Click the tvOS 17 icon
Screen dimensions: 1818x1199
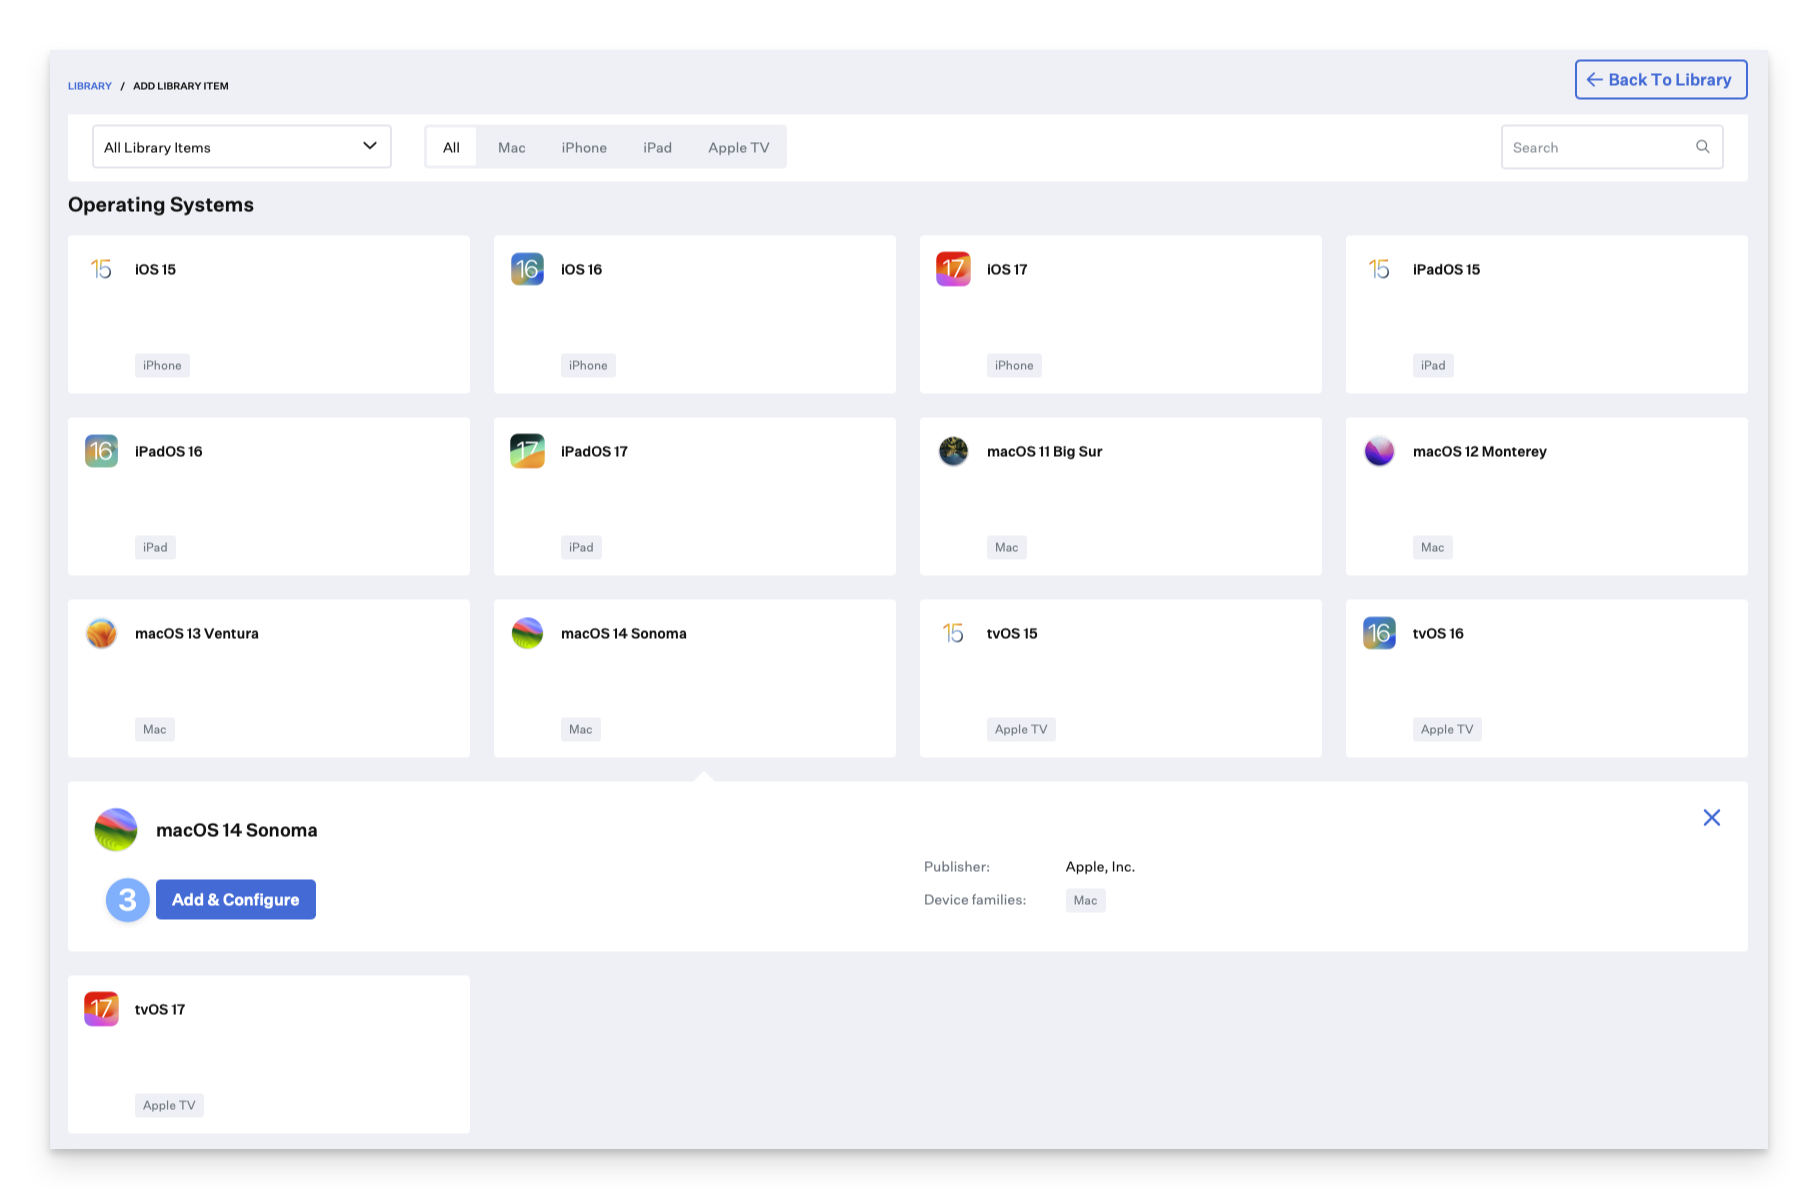[101, 1009]
